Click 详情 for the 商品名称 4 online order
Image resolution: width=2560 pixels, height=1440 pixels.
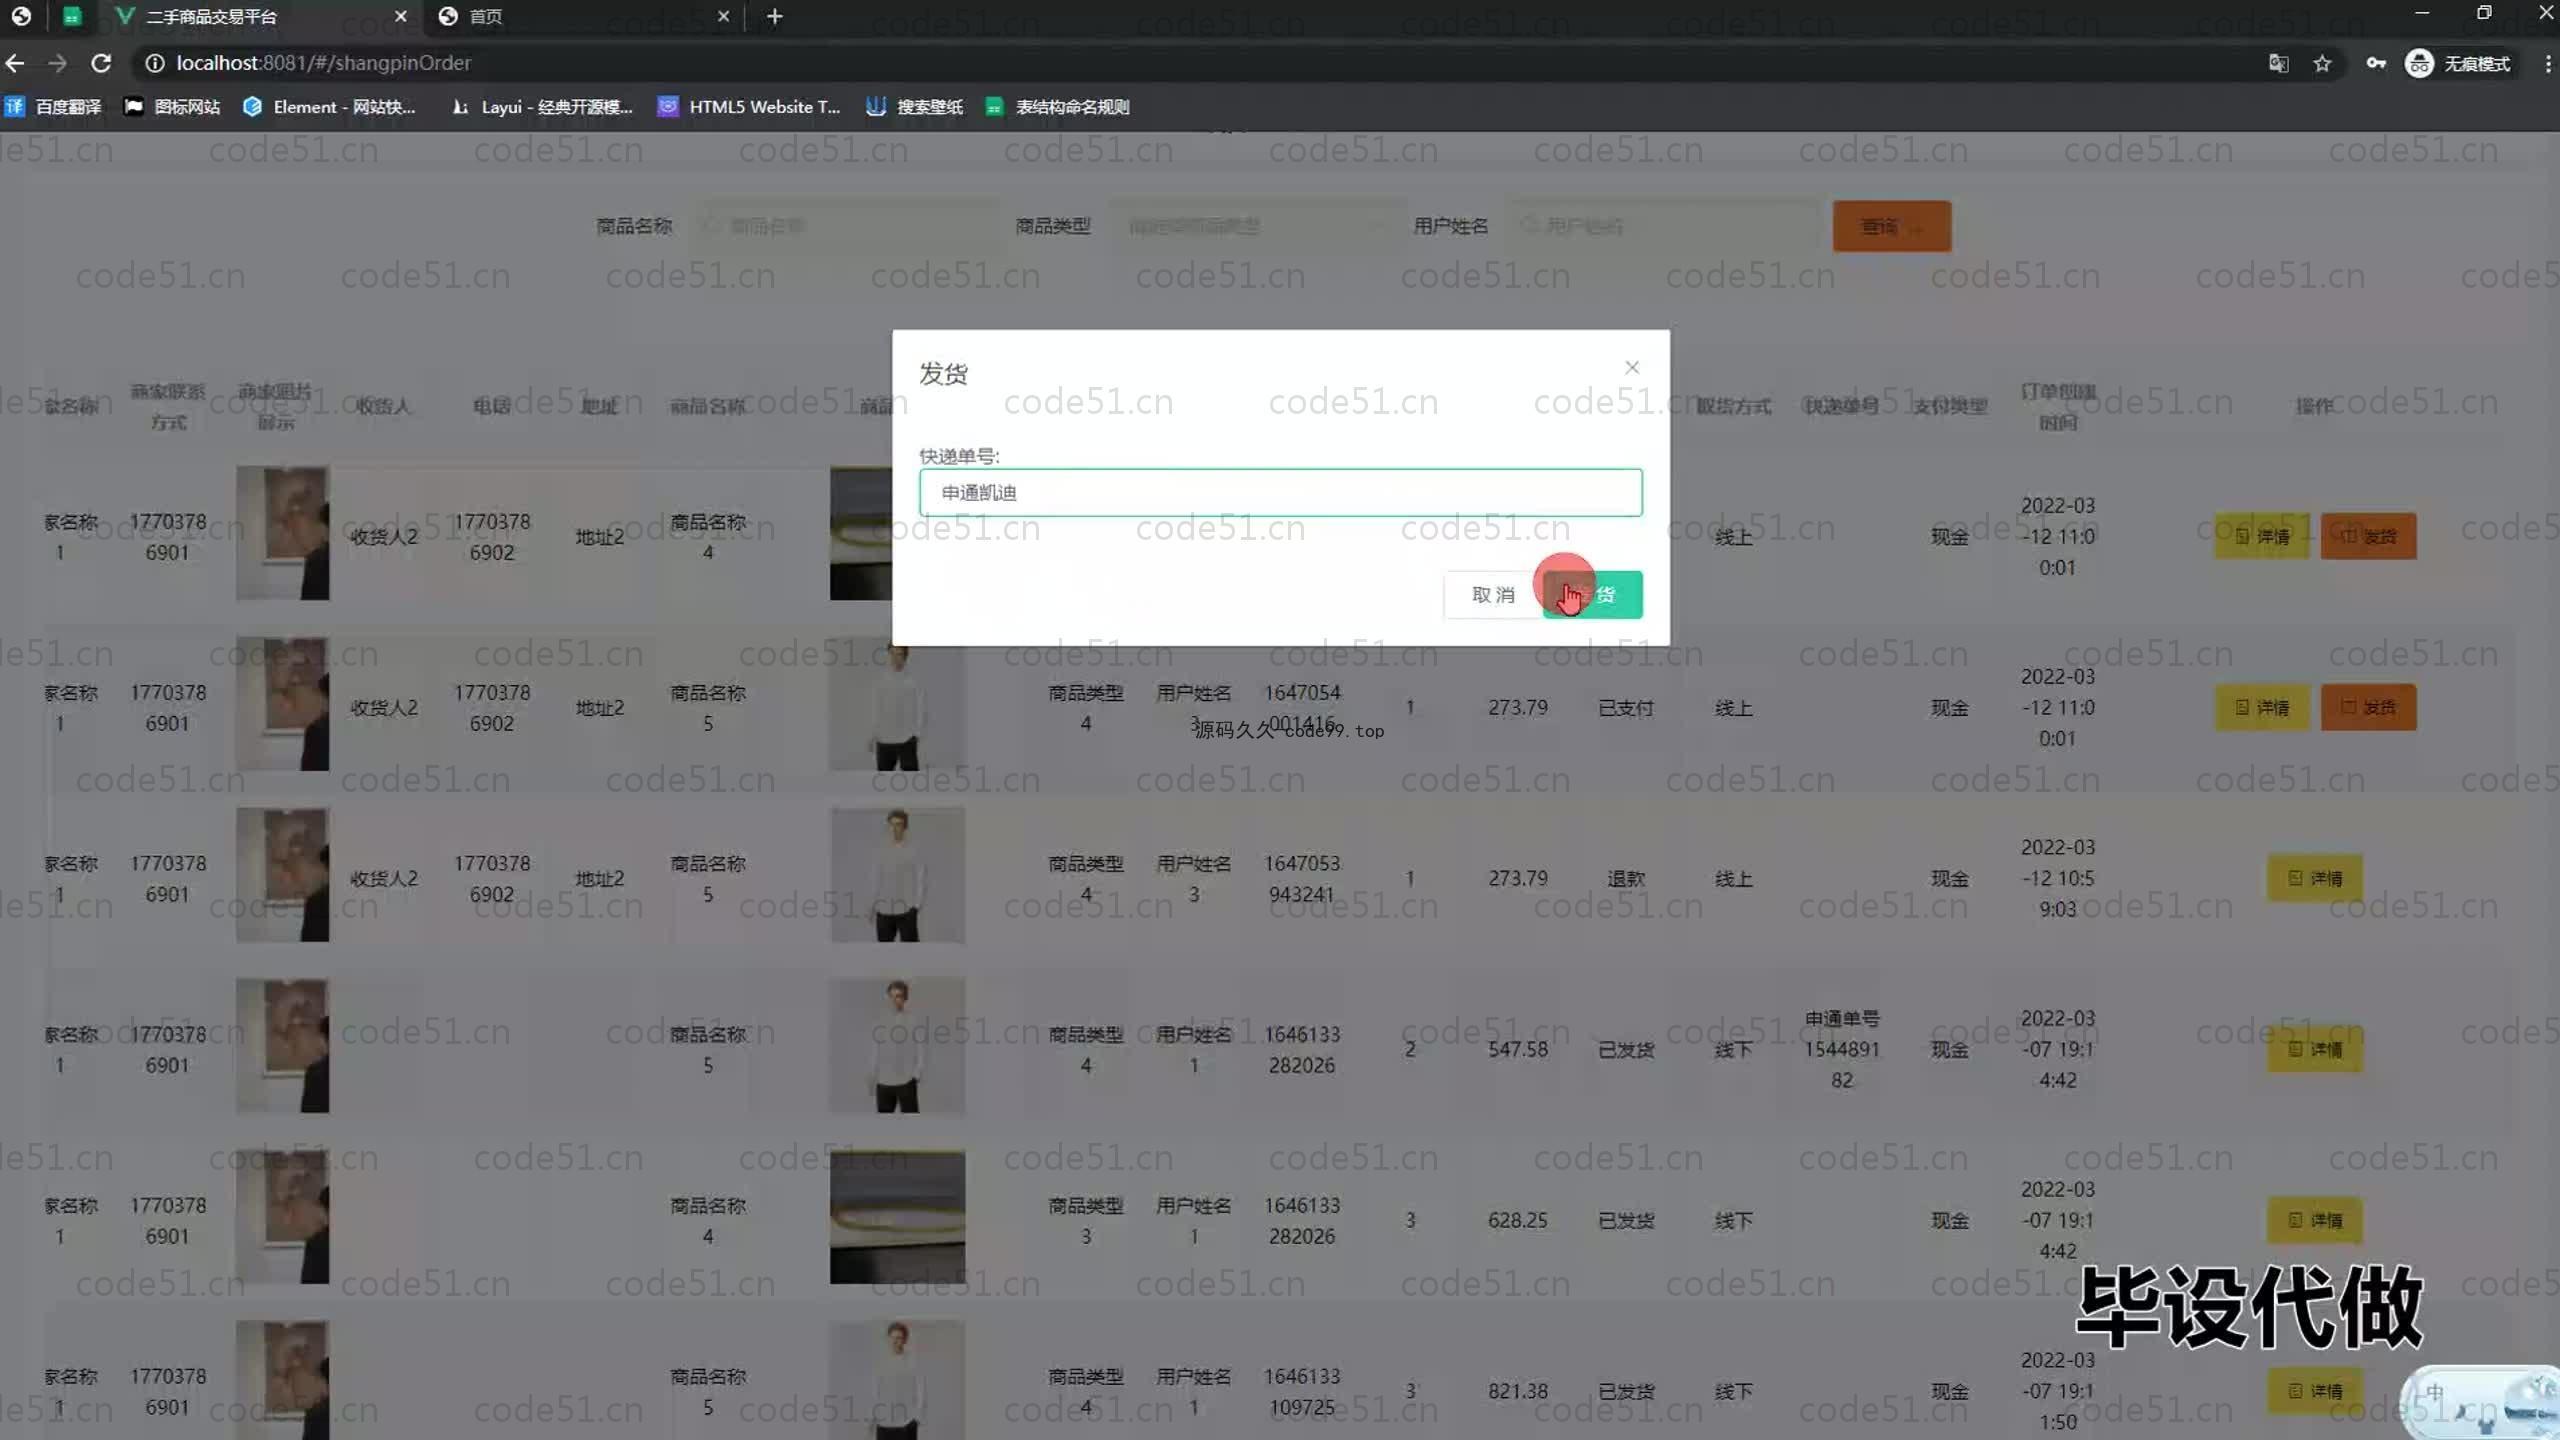pos(2262,537)
